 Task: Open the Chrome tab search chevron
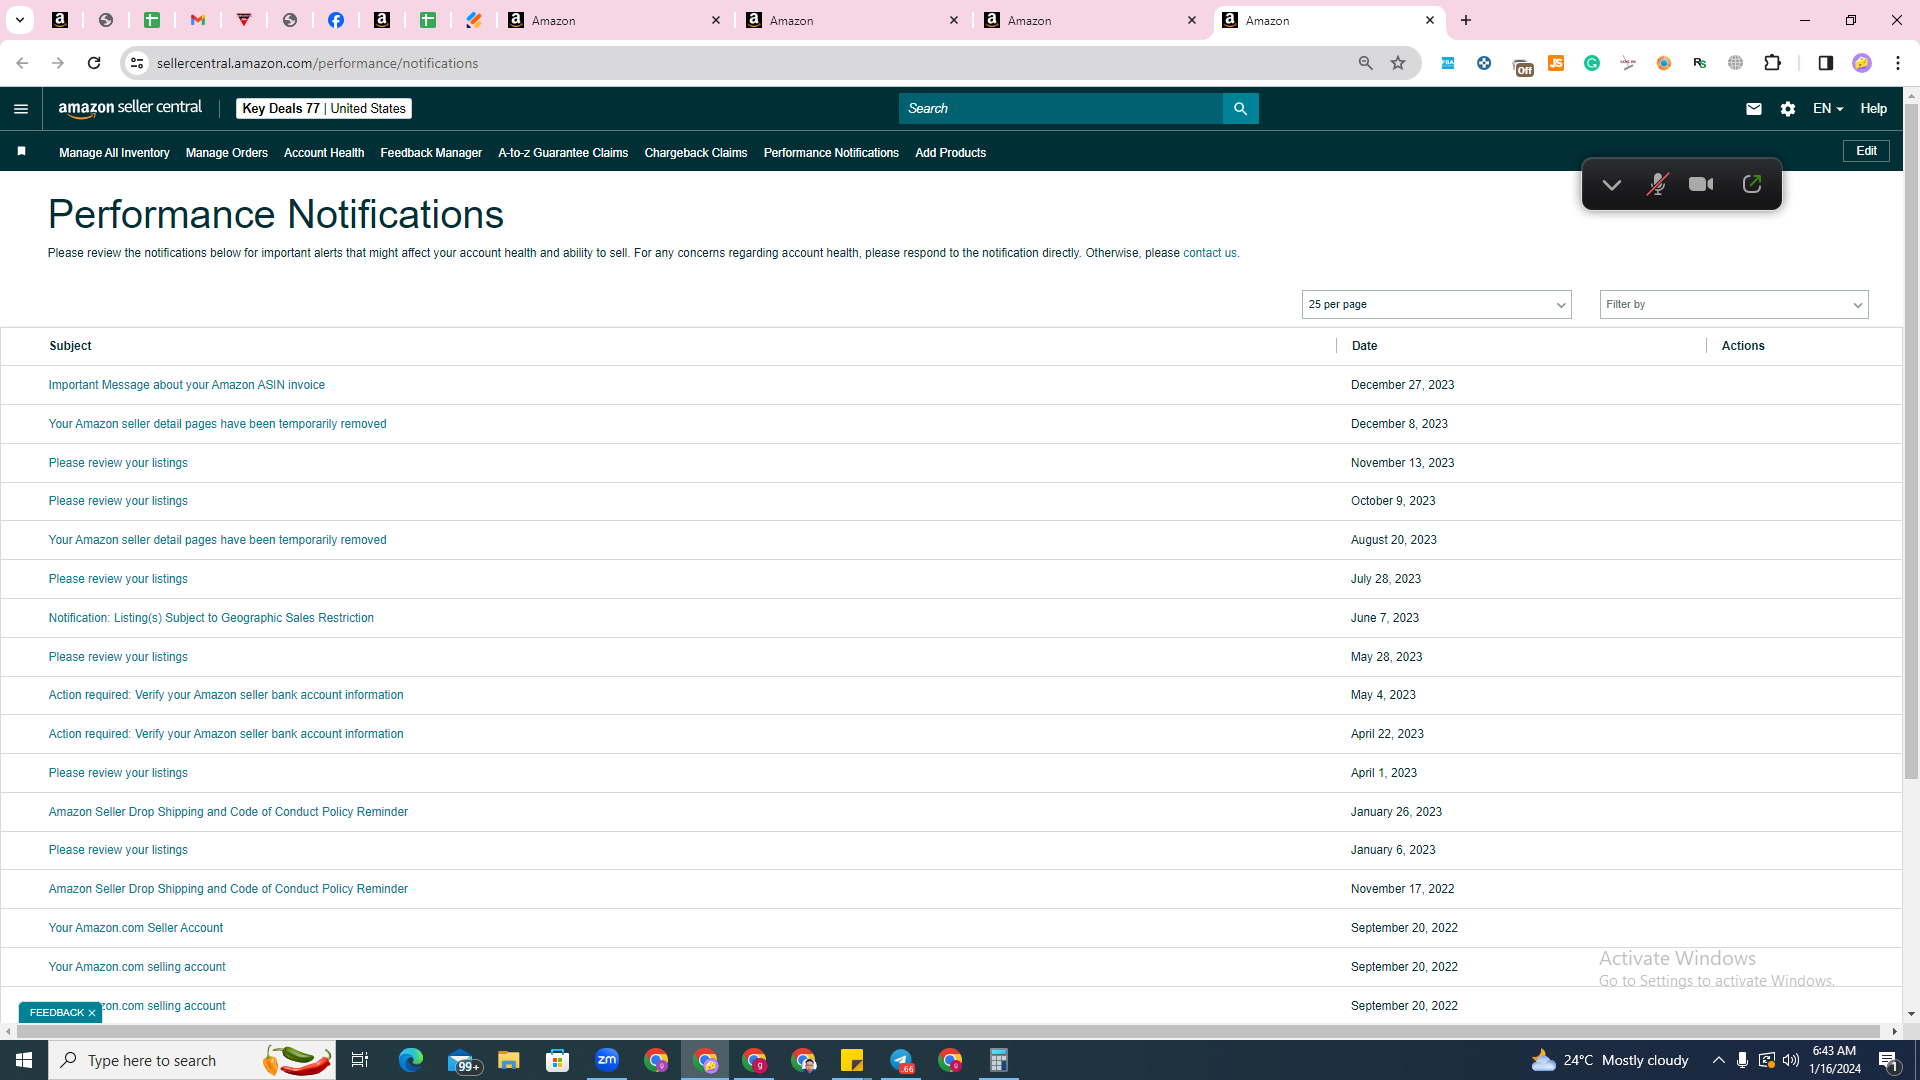(19, 20)
